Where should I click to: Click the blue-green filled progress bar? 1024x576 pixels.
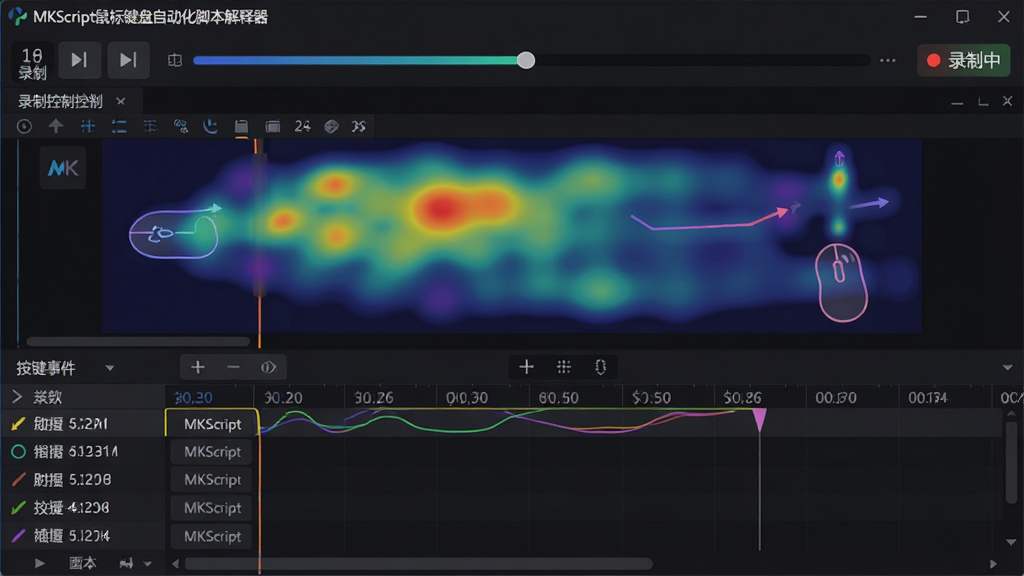point(358,61)
